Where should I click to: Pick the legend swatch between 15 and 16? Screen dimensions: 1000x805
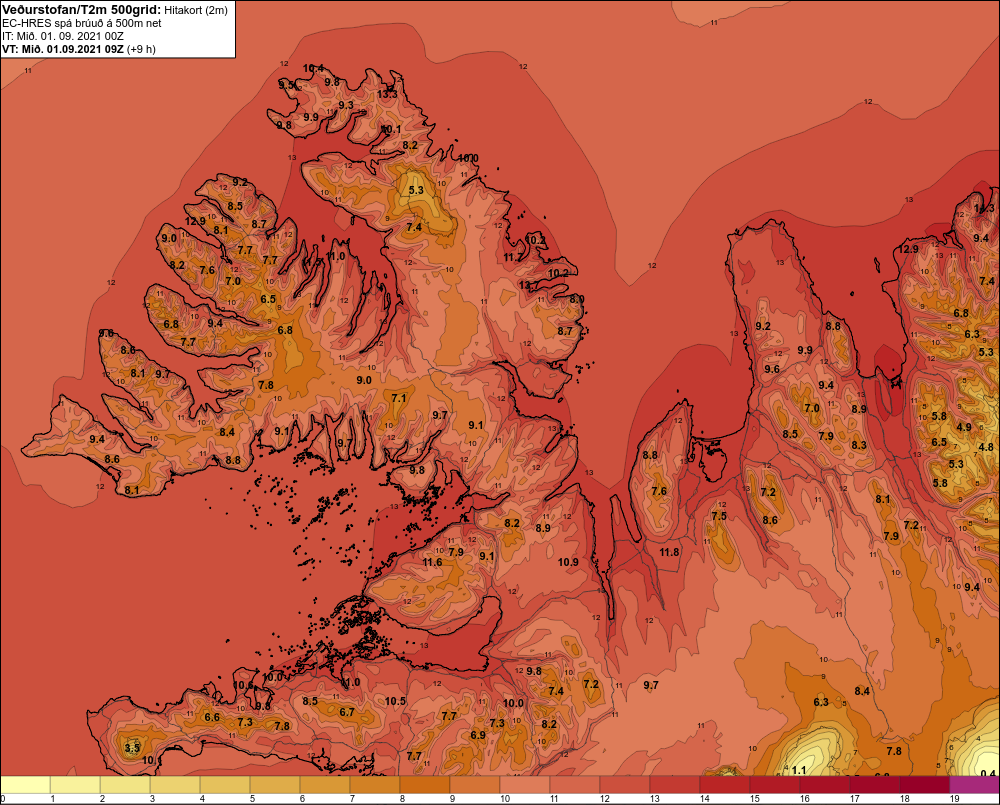tap(775, 785)
